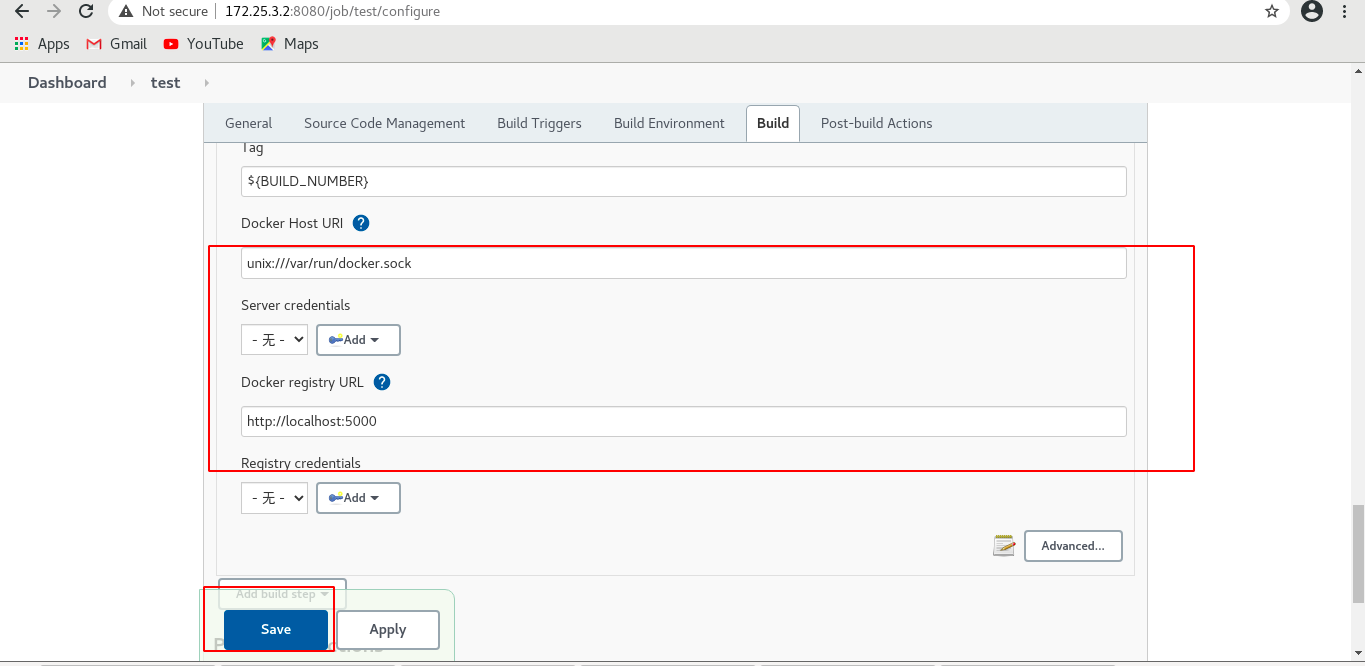Click the Tag field with ${BUILD_NUMBER}
This screenshot has height=666, width=1365.
(x=684, y=181)
